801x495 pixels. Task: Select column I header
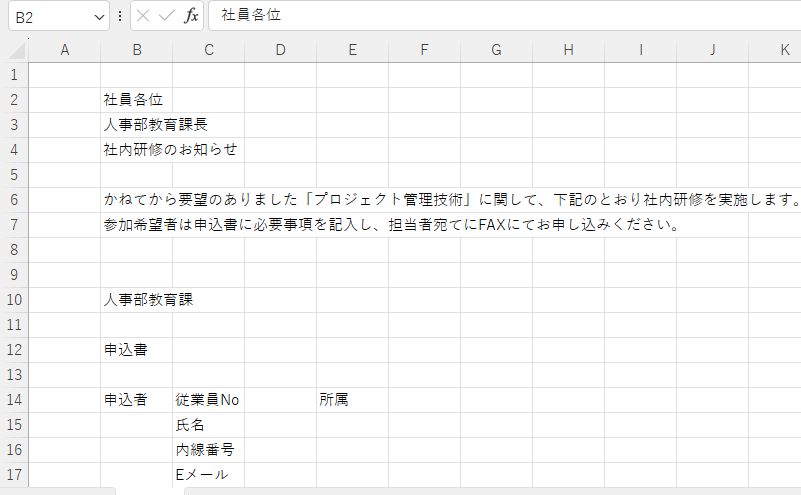(x=641, y=50)
